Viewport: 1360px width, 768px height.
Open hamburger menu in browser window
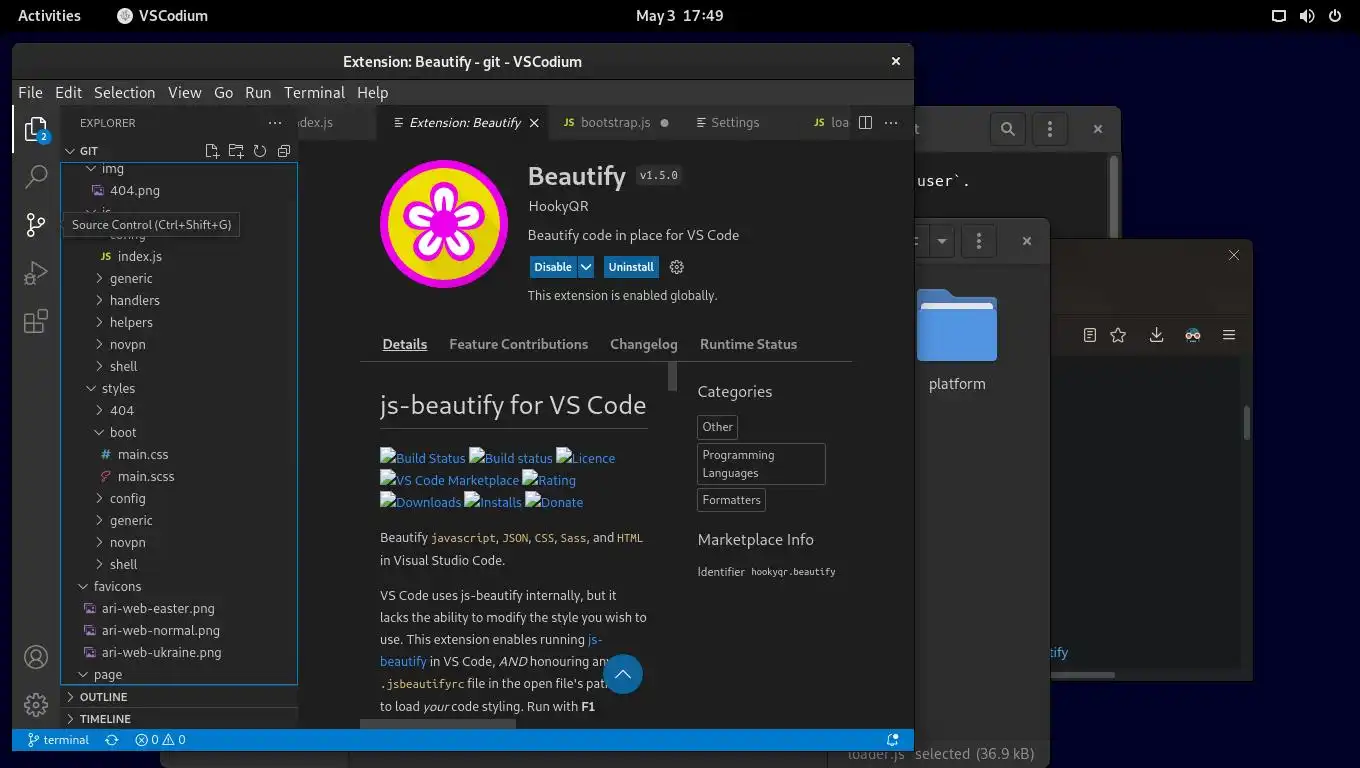click(x=1229, y=335)
